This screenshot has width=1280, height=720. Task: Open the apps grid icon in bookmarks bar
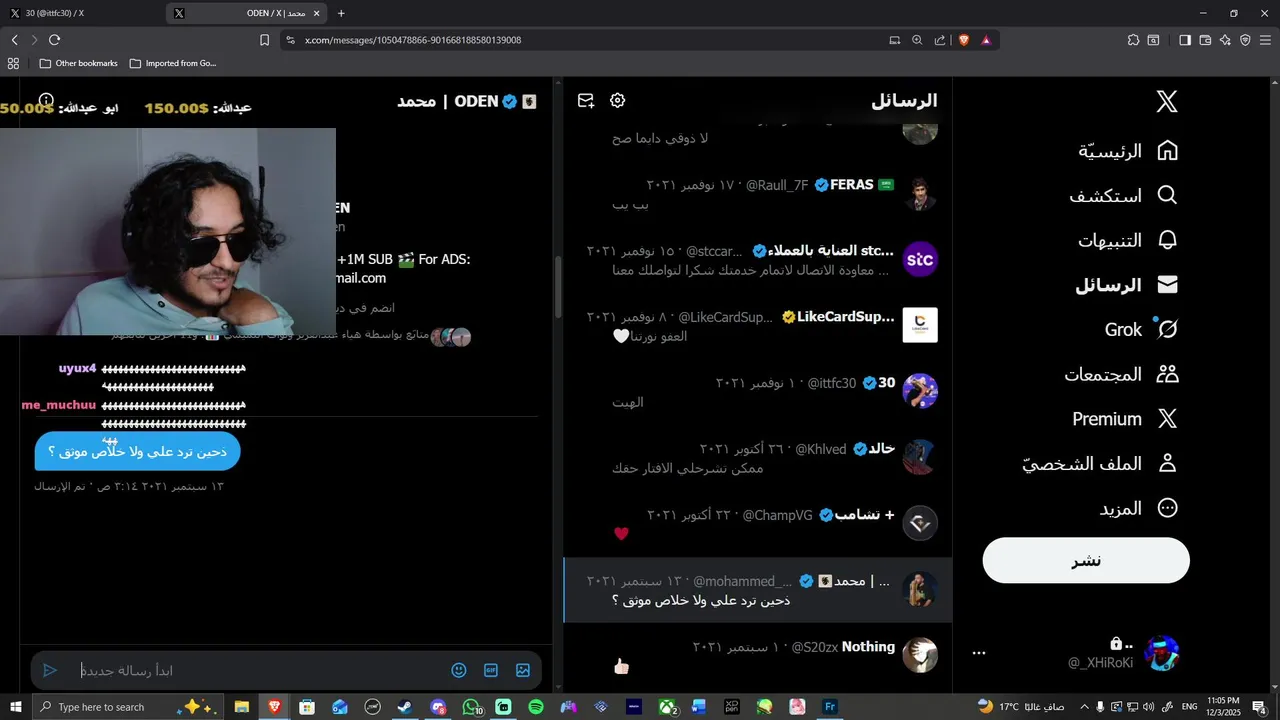[13, 63]
